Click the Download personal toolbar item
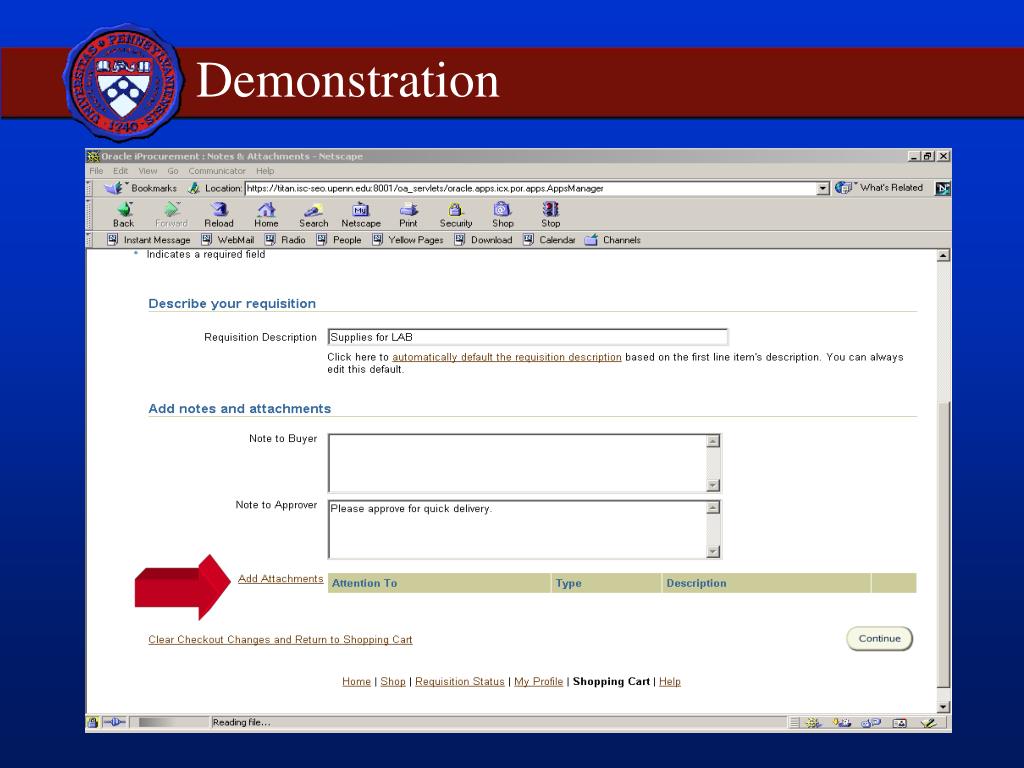This screenshot has width=1024, height=768. click(x=484, y=240)
